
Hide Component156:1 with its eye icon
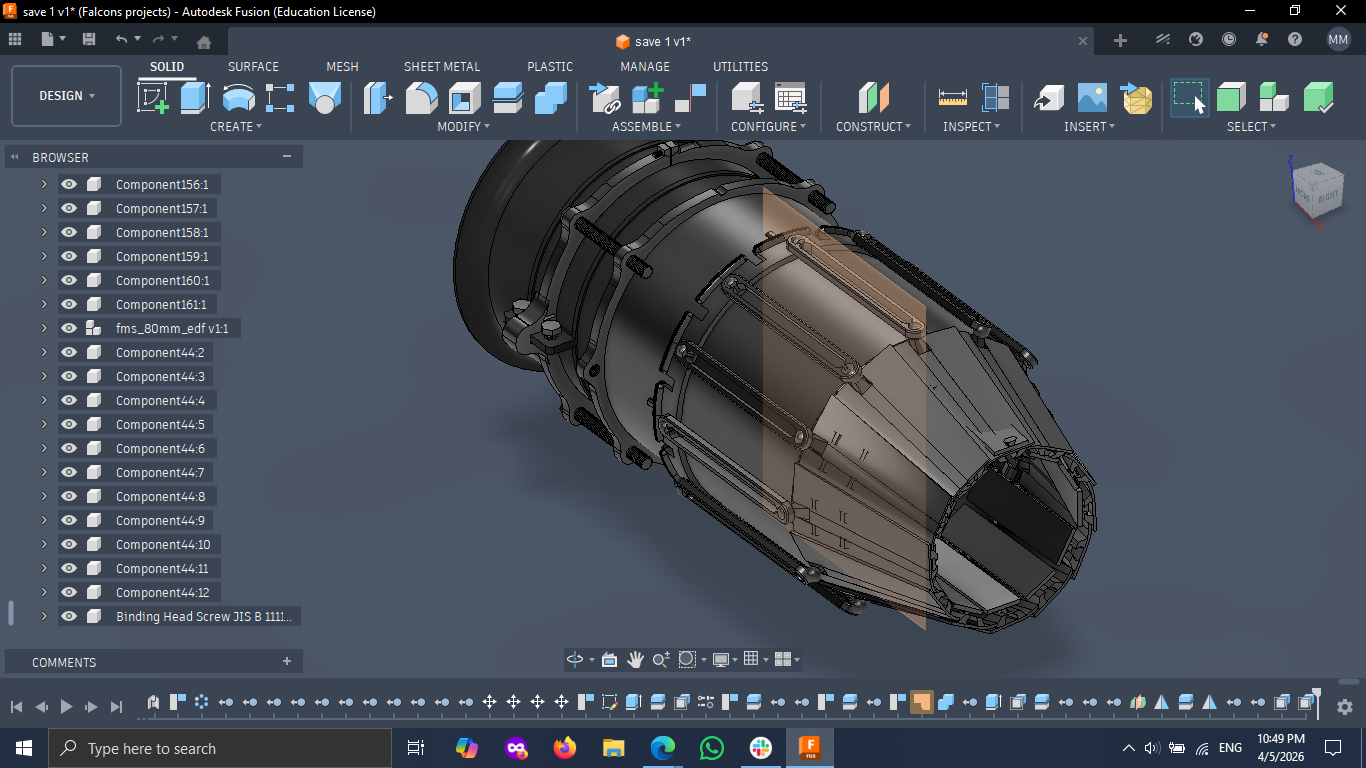pyautogui.click(x=69, y=184)
